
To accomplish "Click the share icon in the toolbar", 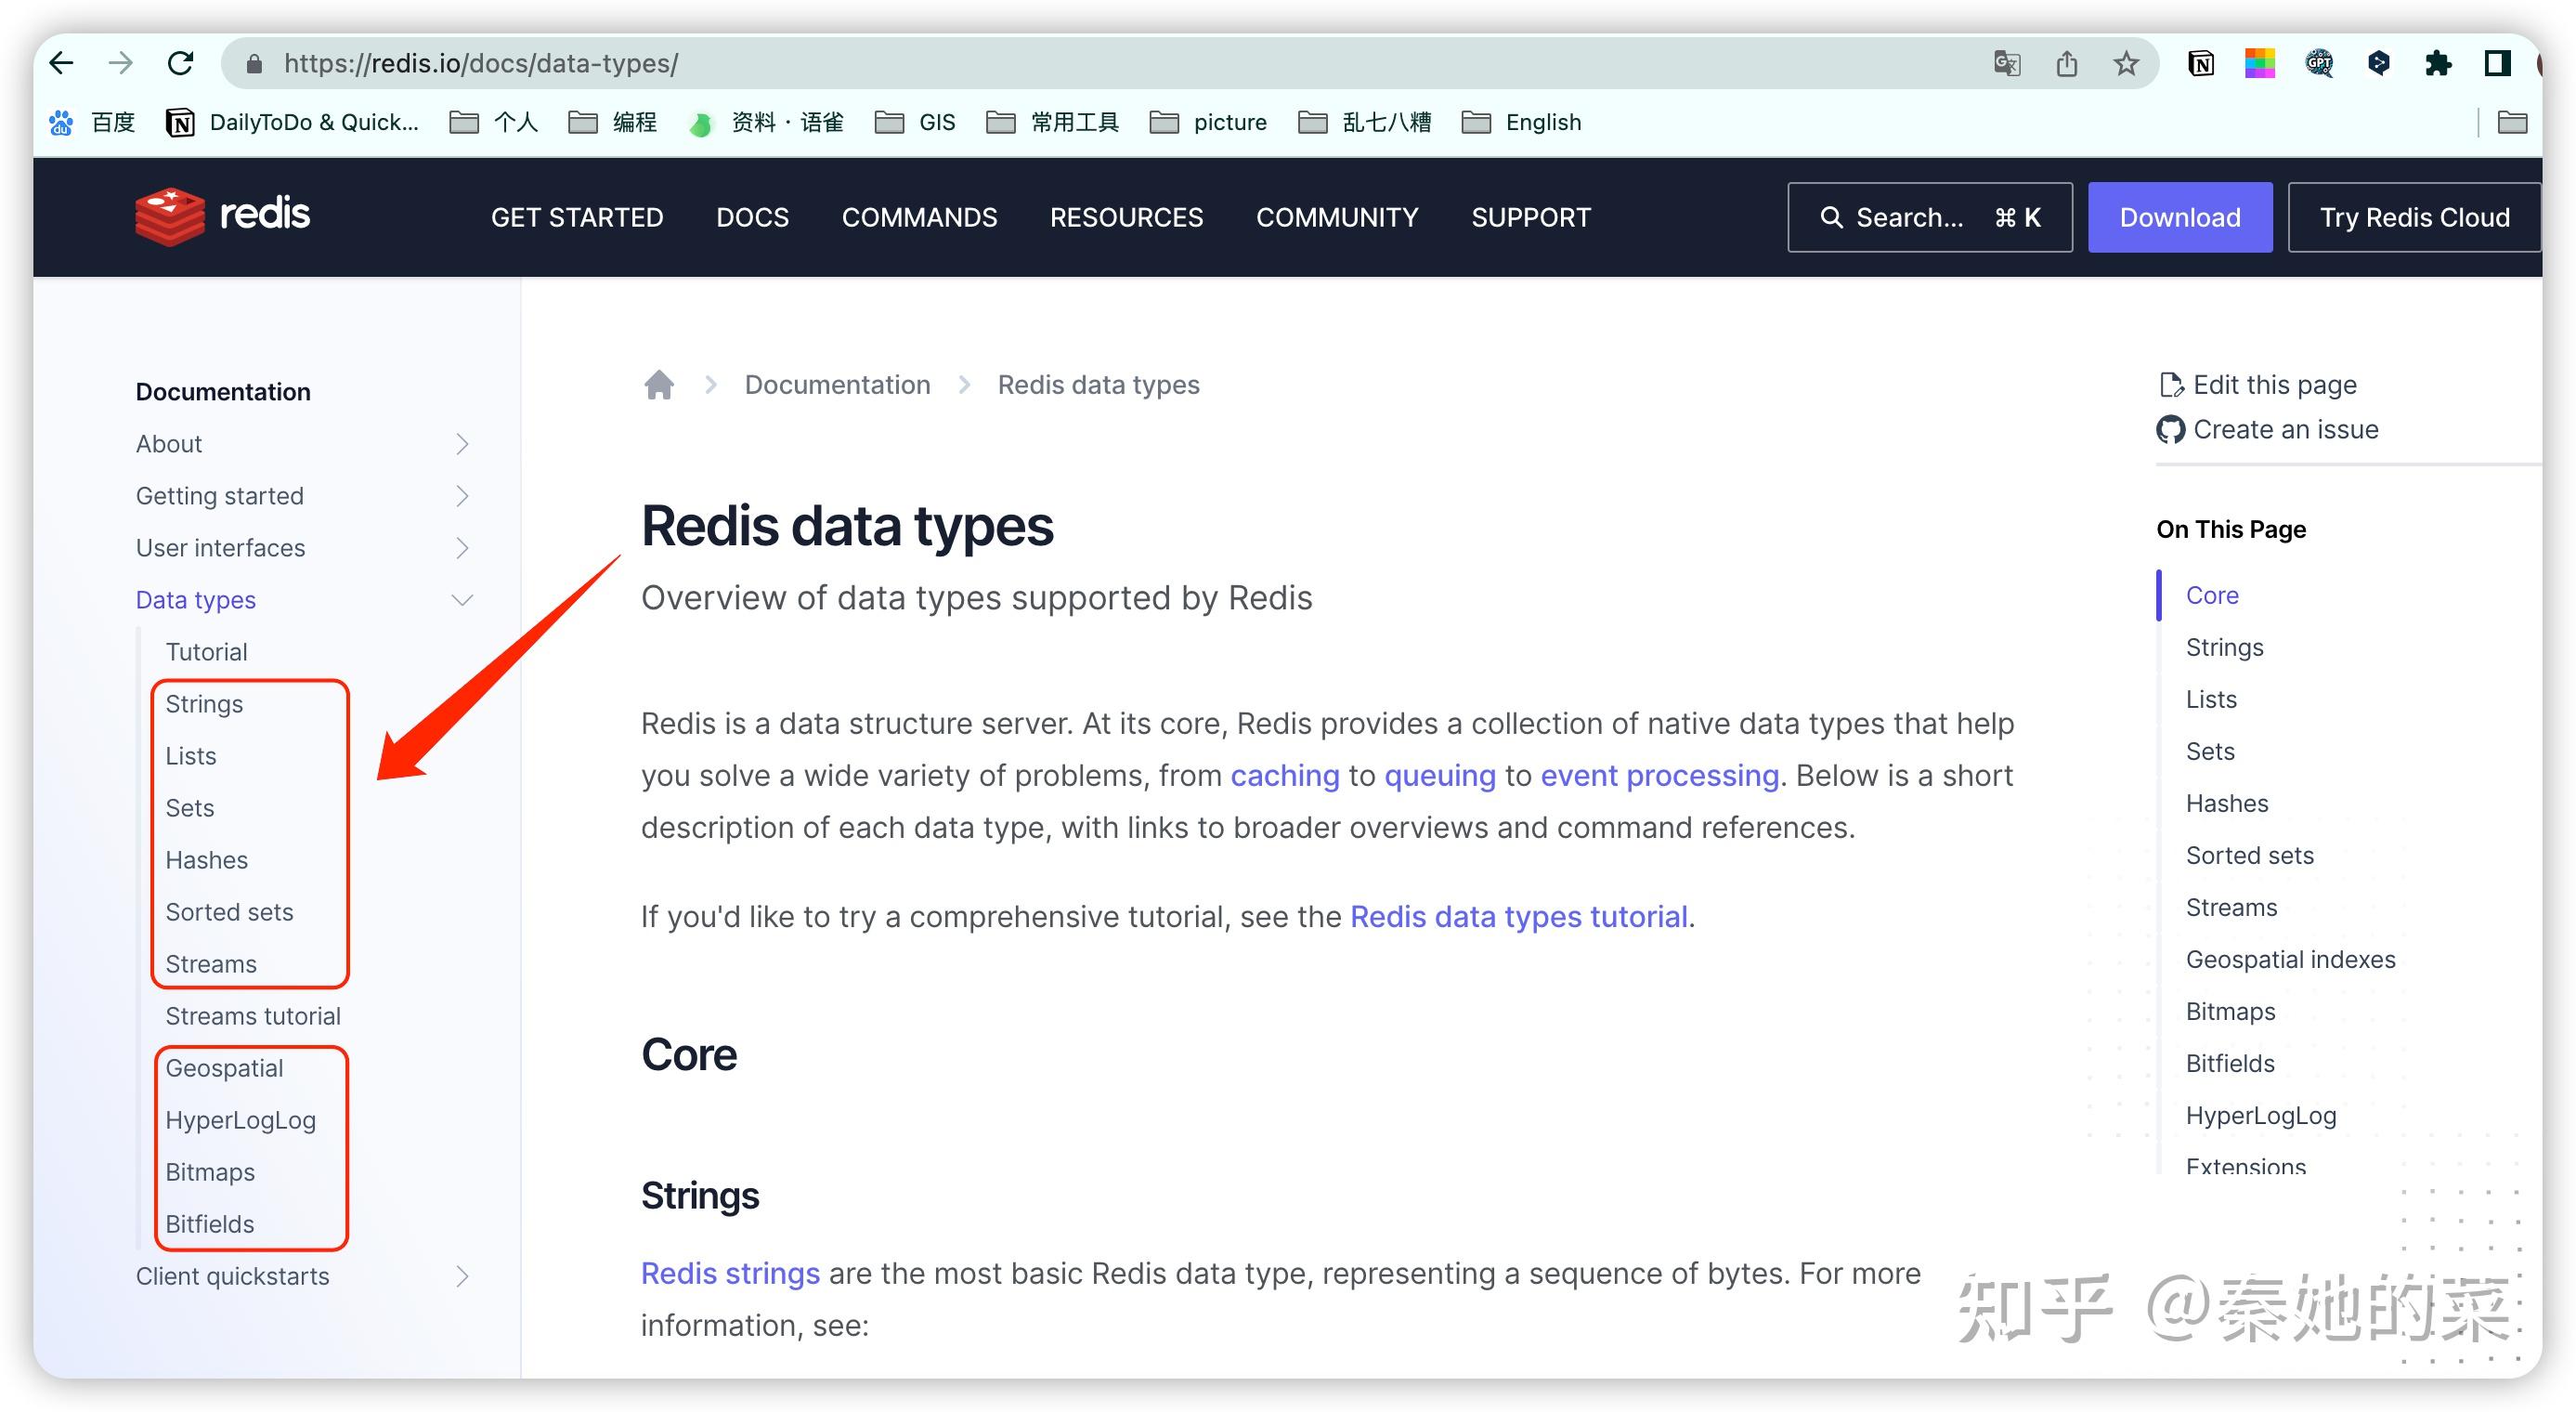I will (2066, 63).
